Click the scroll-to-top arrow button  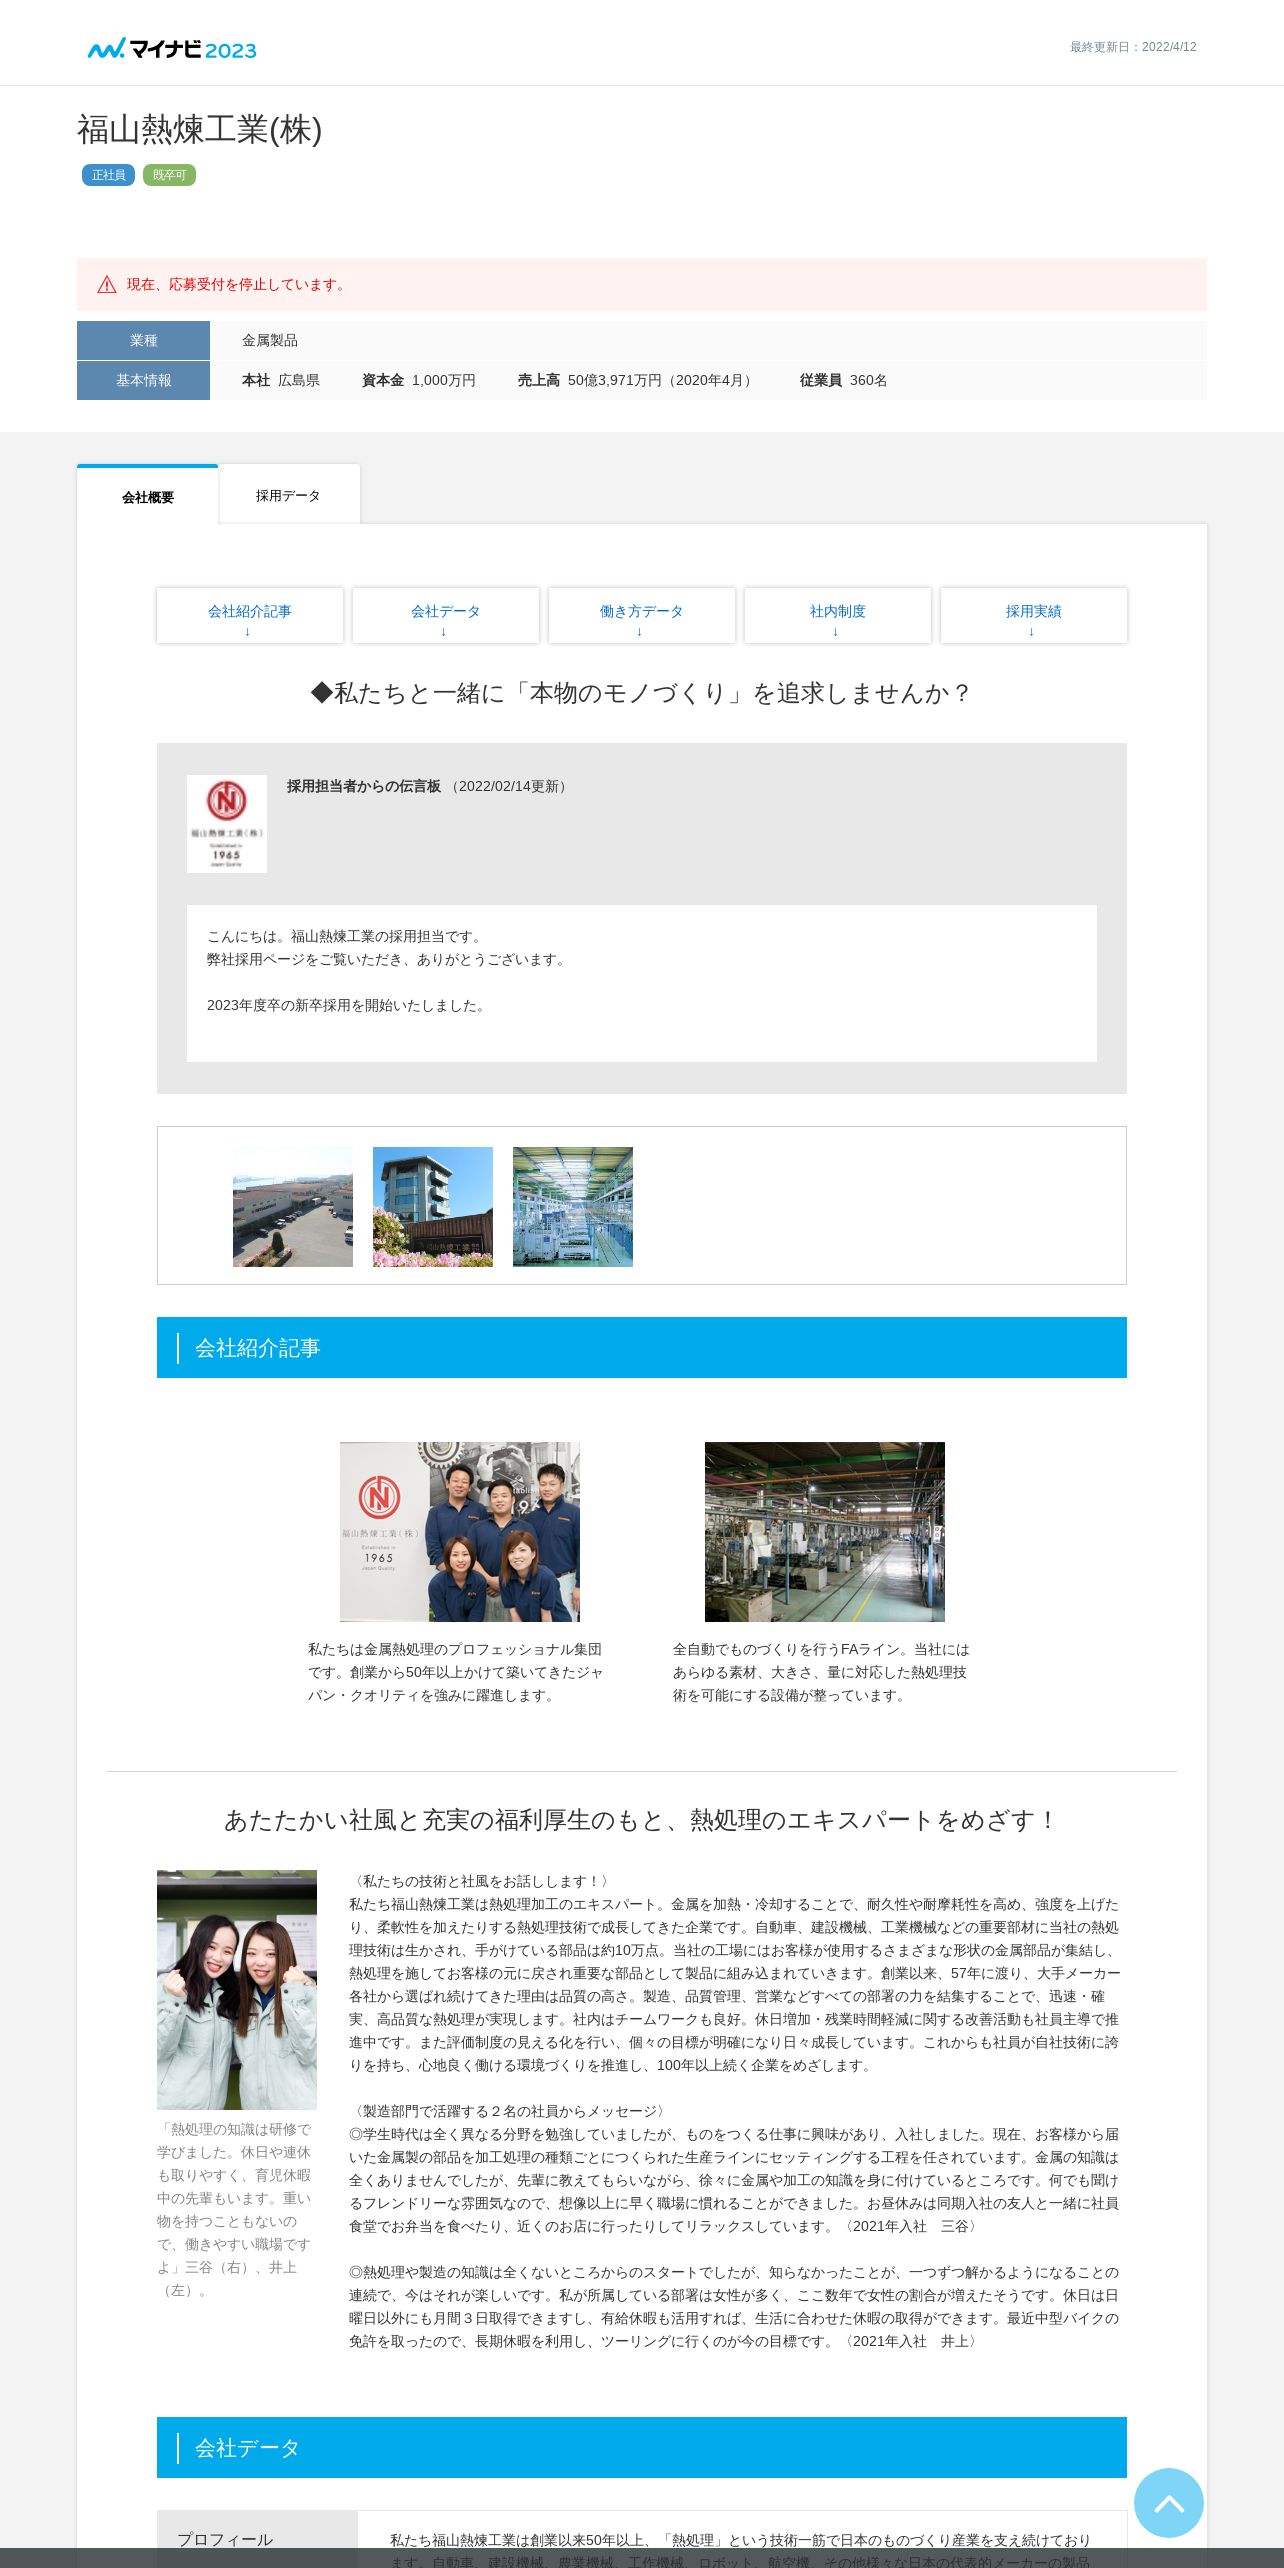[1168, 2503]
